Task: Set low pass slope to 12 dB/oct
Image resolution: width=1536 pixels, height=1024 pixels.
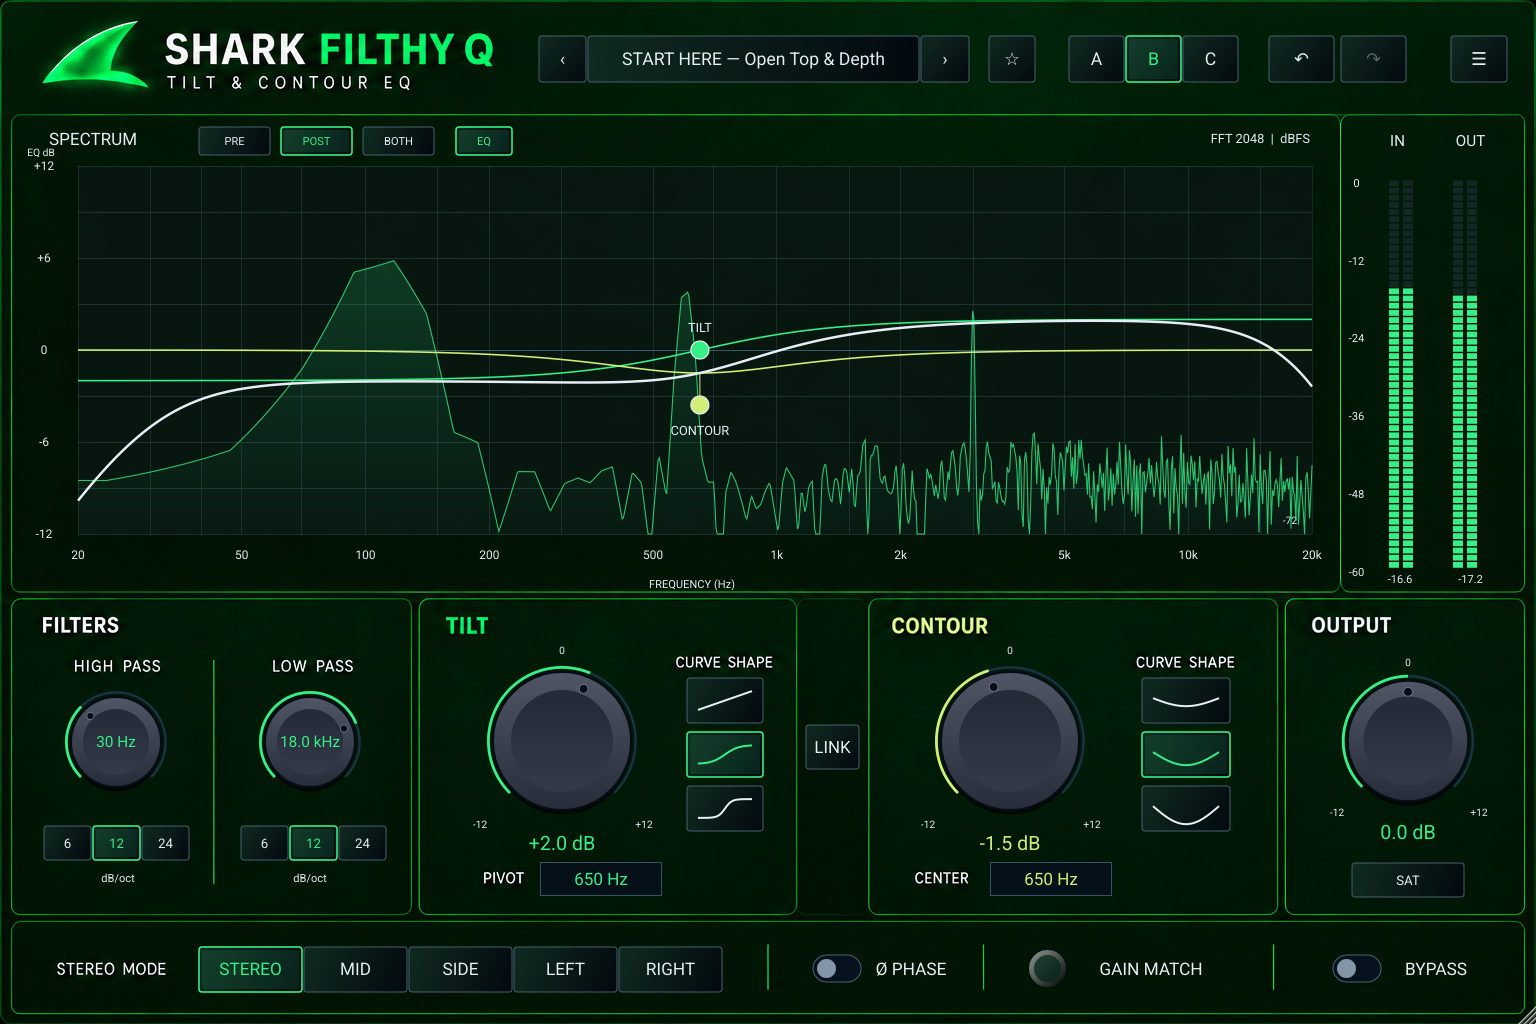Action: tap(313, 843)
